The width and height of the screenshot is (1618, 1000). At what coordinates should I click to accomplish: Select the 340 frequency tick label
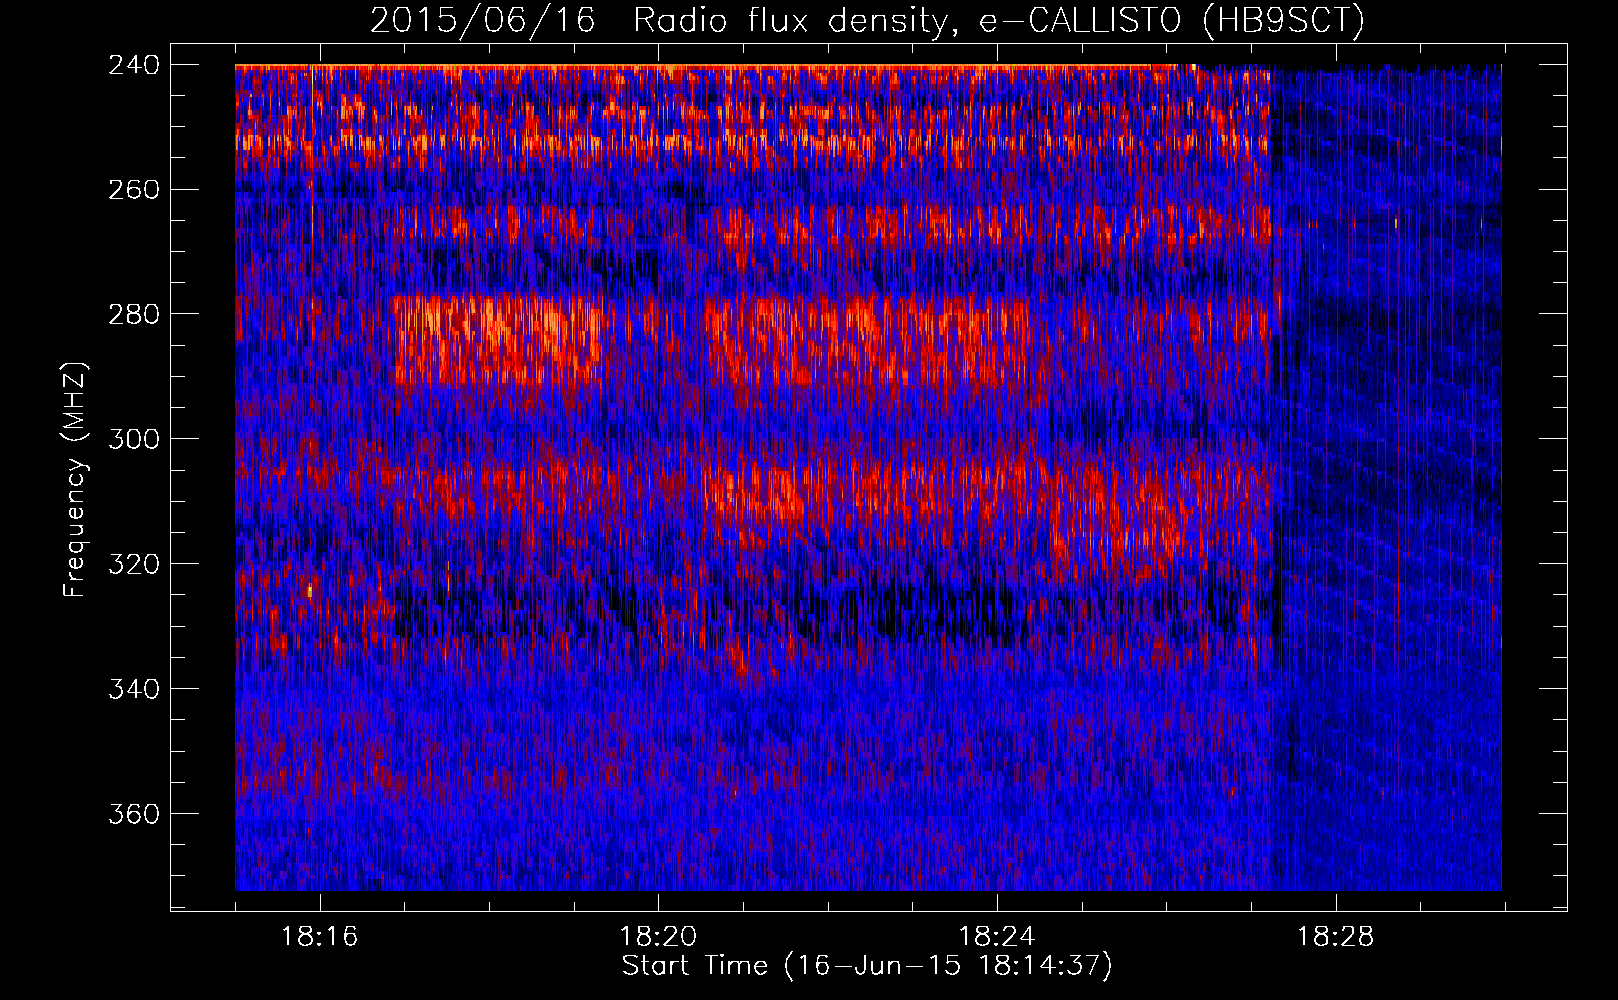point(134,689)
